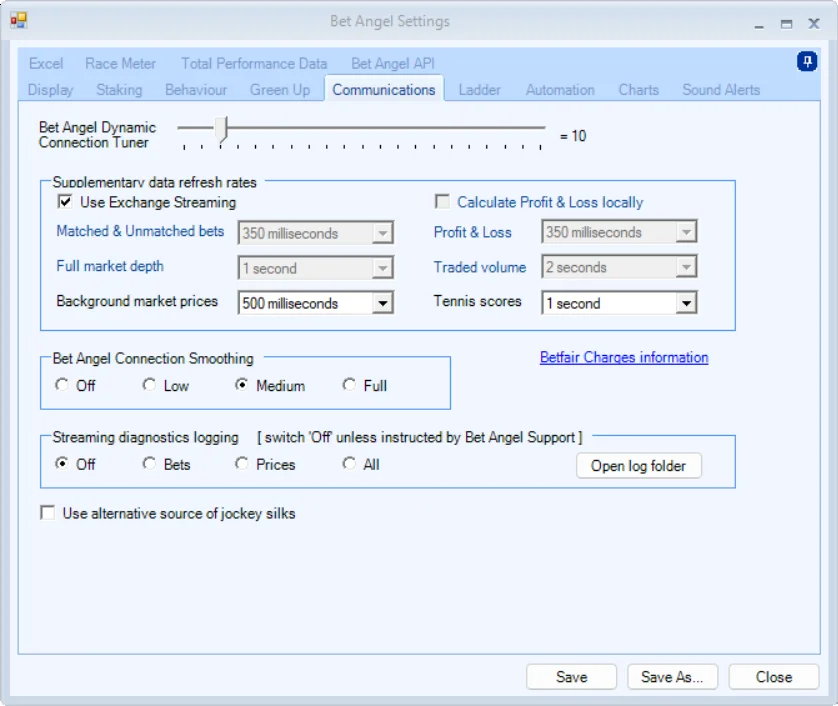Open Full market depth refresh dropdown
Viewport: 838px width, 706px height.
[382, 268]
